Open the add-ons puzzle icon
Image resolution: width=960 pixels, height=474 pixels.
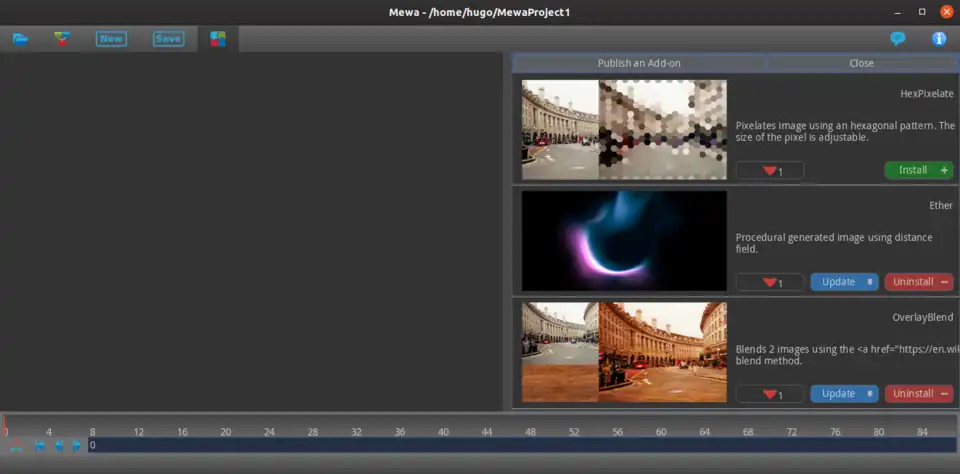pyautogui.click(x=218, y=39)
